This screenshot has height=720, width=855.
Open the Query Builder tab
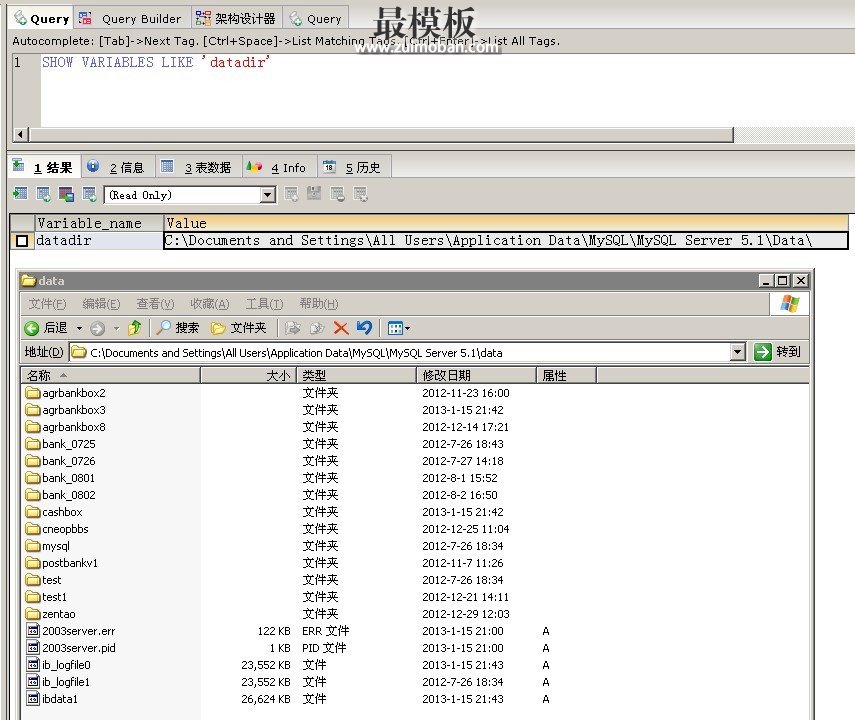pyautogui.click(x=131, y=19)
